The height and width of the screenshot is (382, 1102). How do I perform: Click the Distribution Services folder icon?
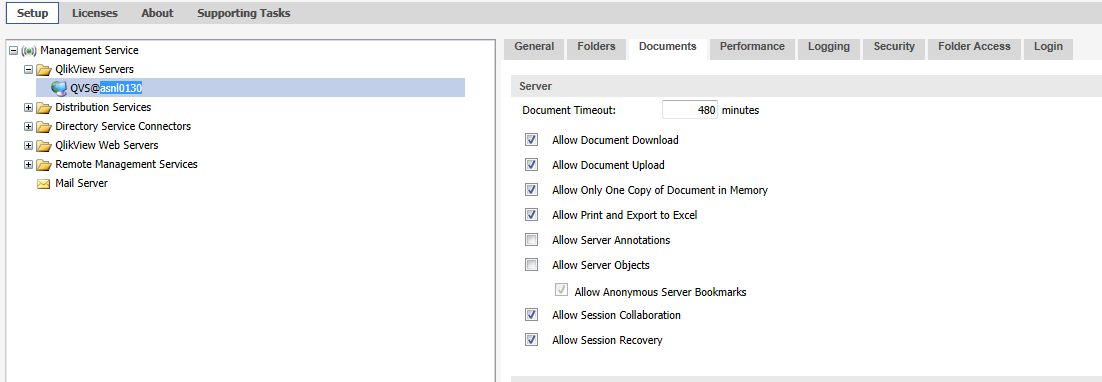44,107
